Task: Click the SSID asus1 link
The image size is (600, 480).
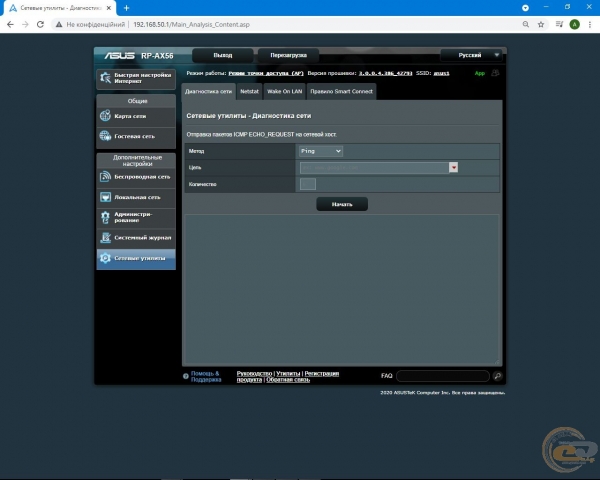Action: click(x=441, y=73)
